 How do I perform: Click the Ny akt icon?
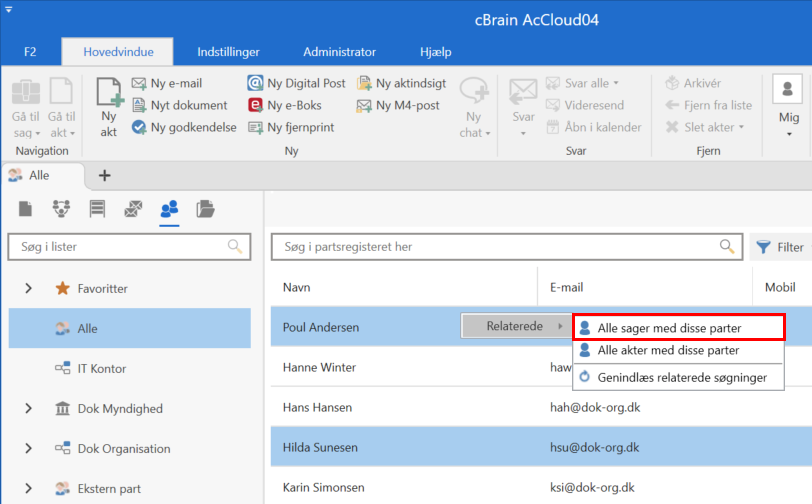[108, 104]
